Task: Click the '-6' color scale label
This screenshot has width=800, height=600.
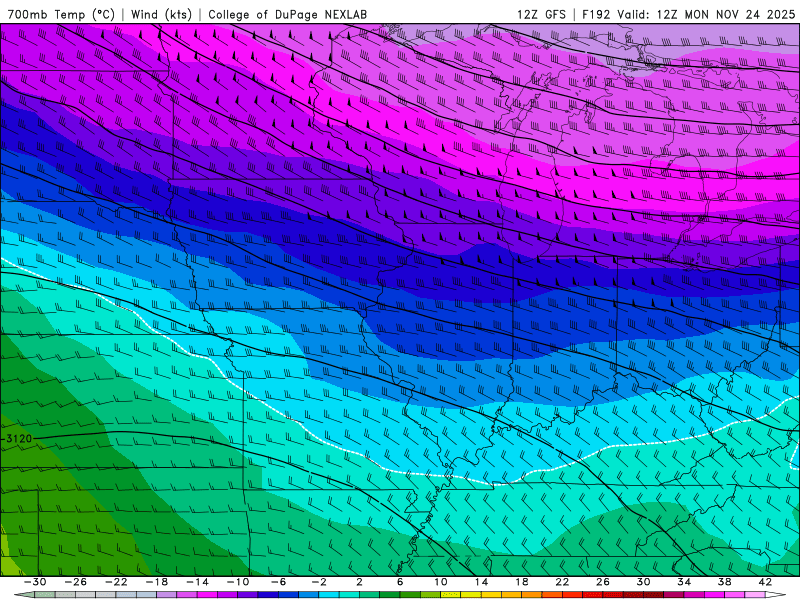Action: tap(279, 582)
